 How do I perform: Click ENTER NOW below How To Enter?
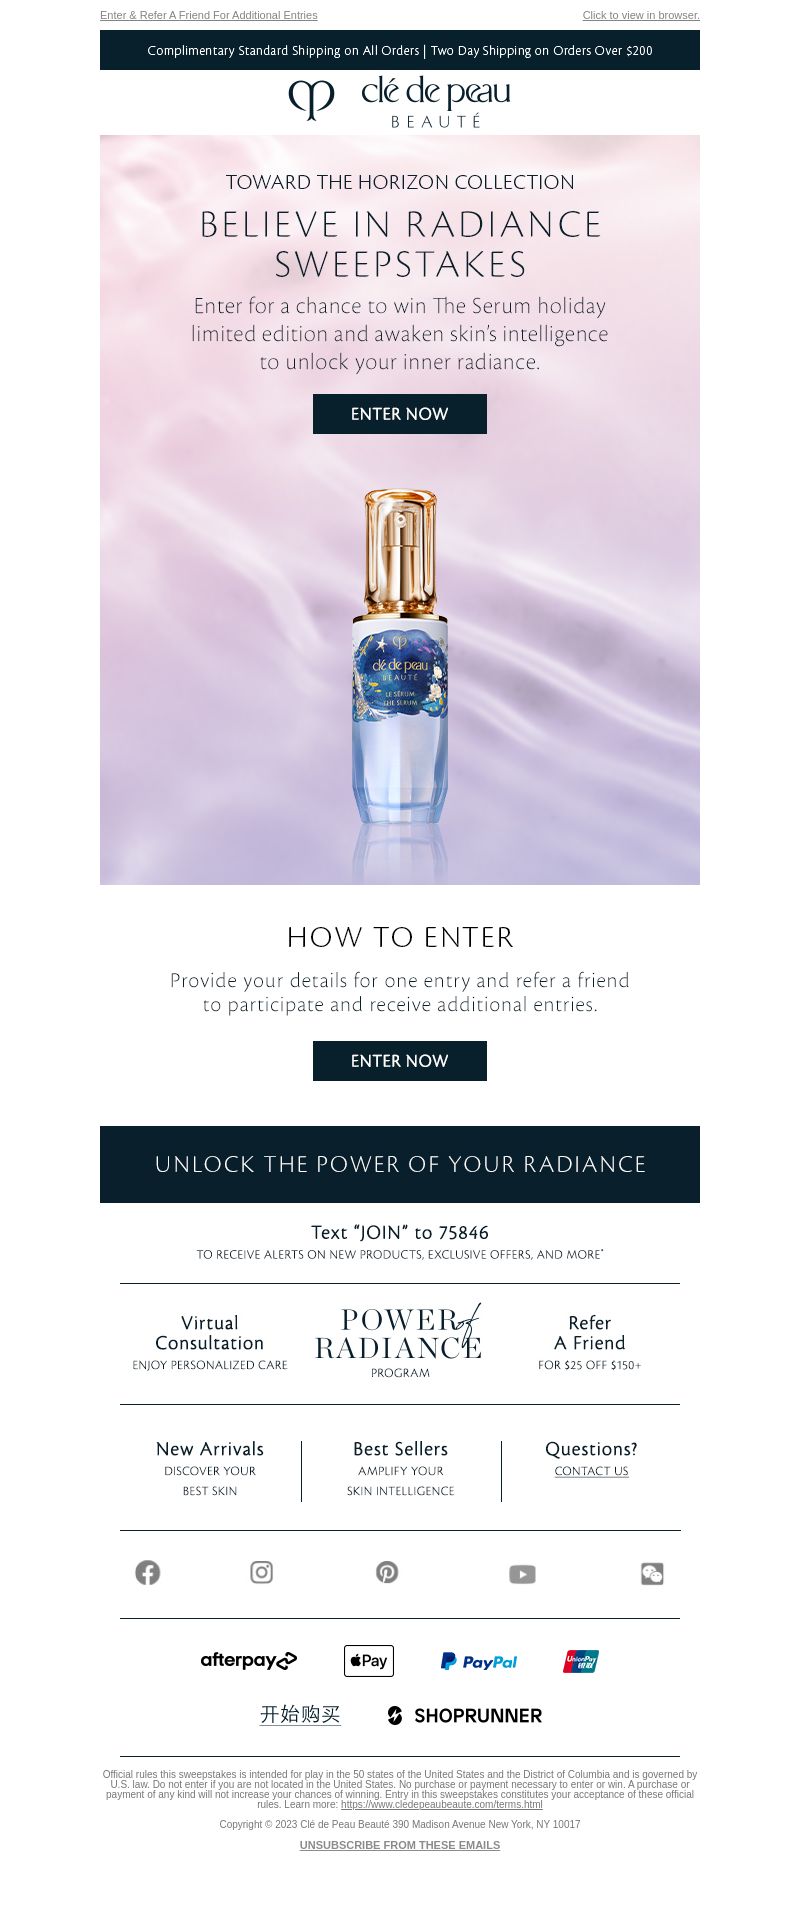point(400,1061)
